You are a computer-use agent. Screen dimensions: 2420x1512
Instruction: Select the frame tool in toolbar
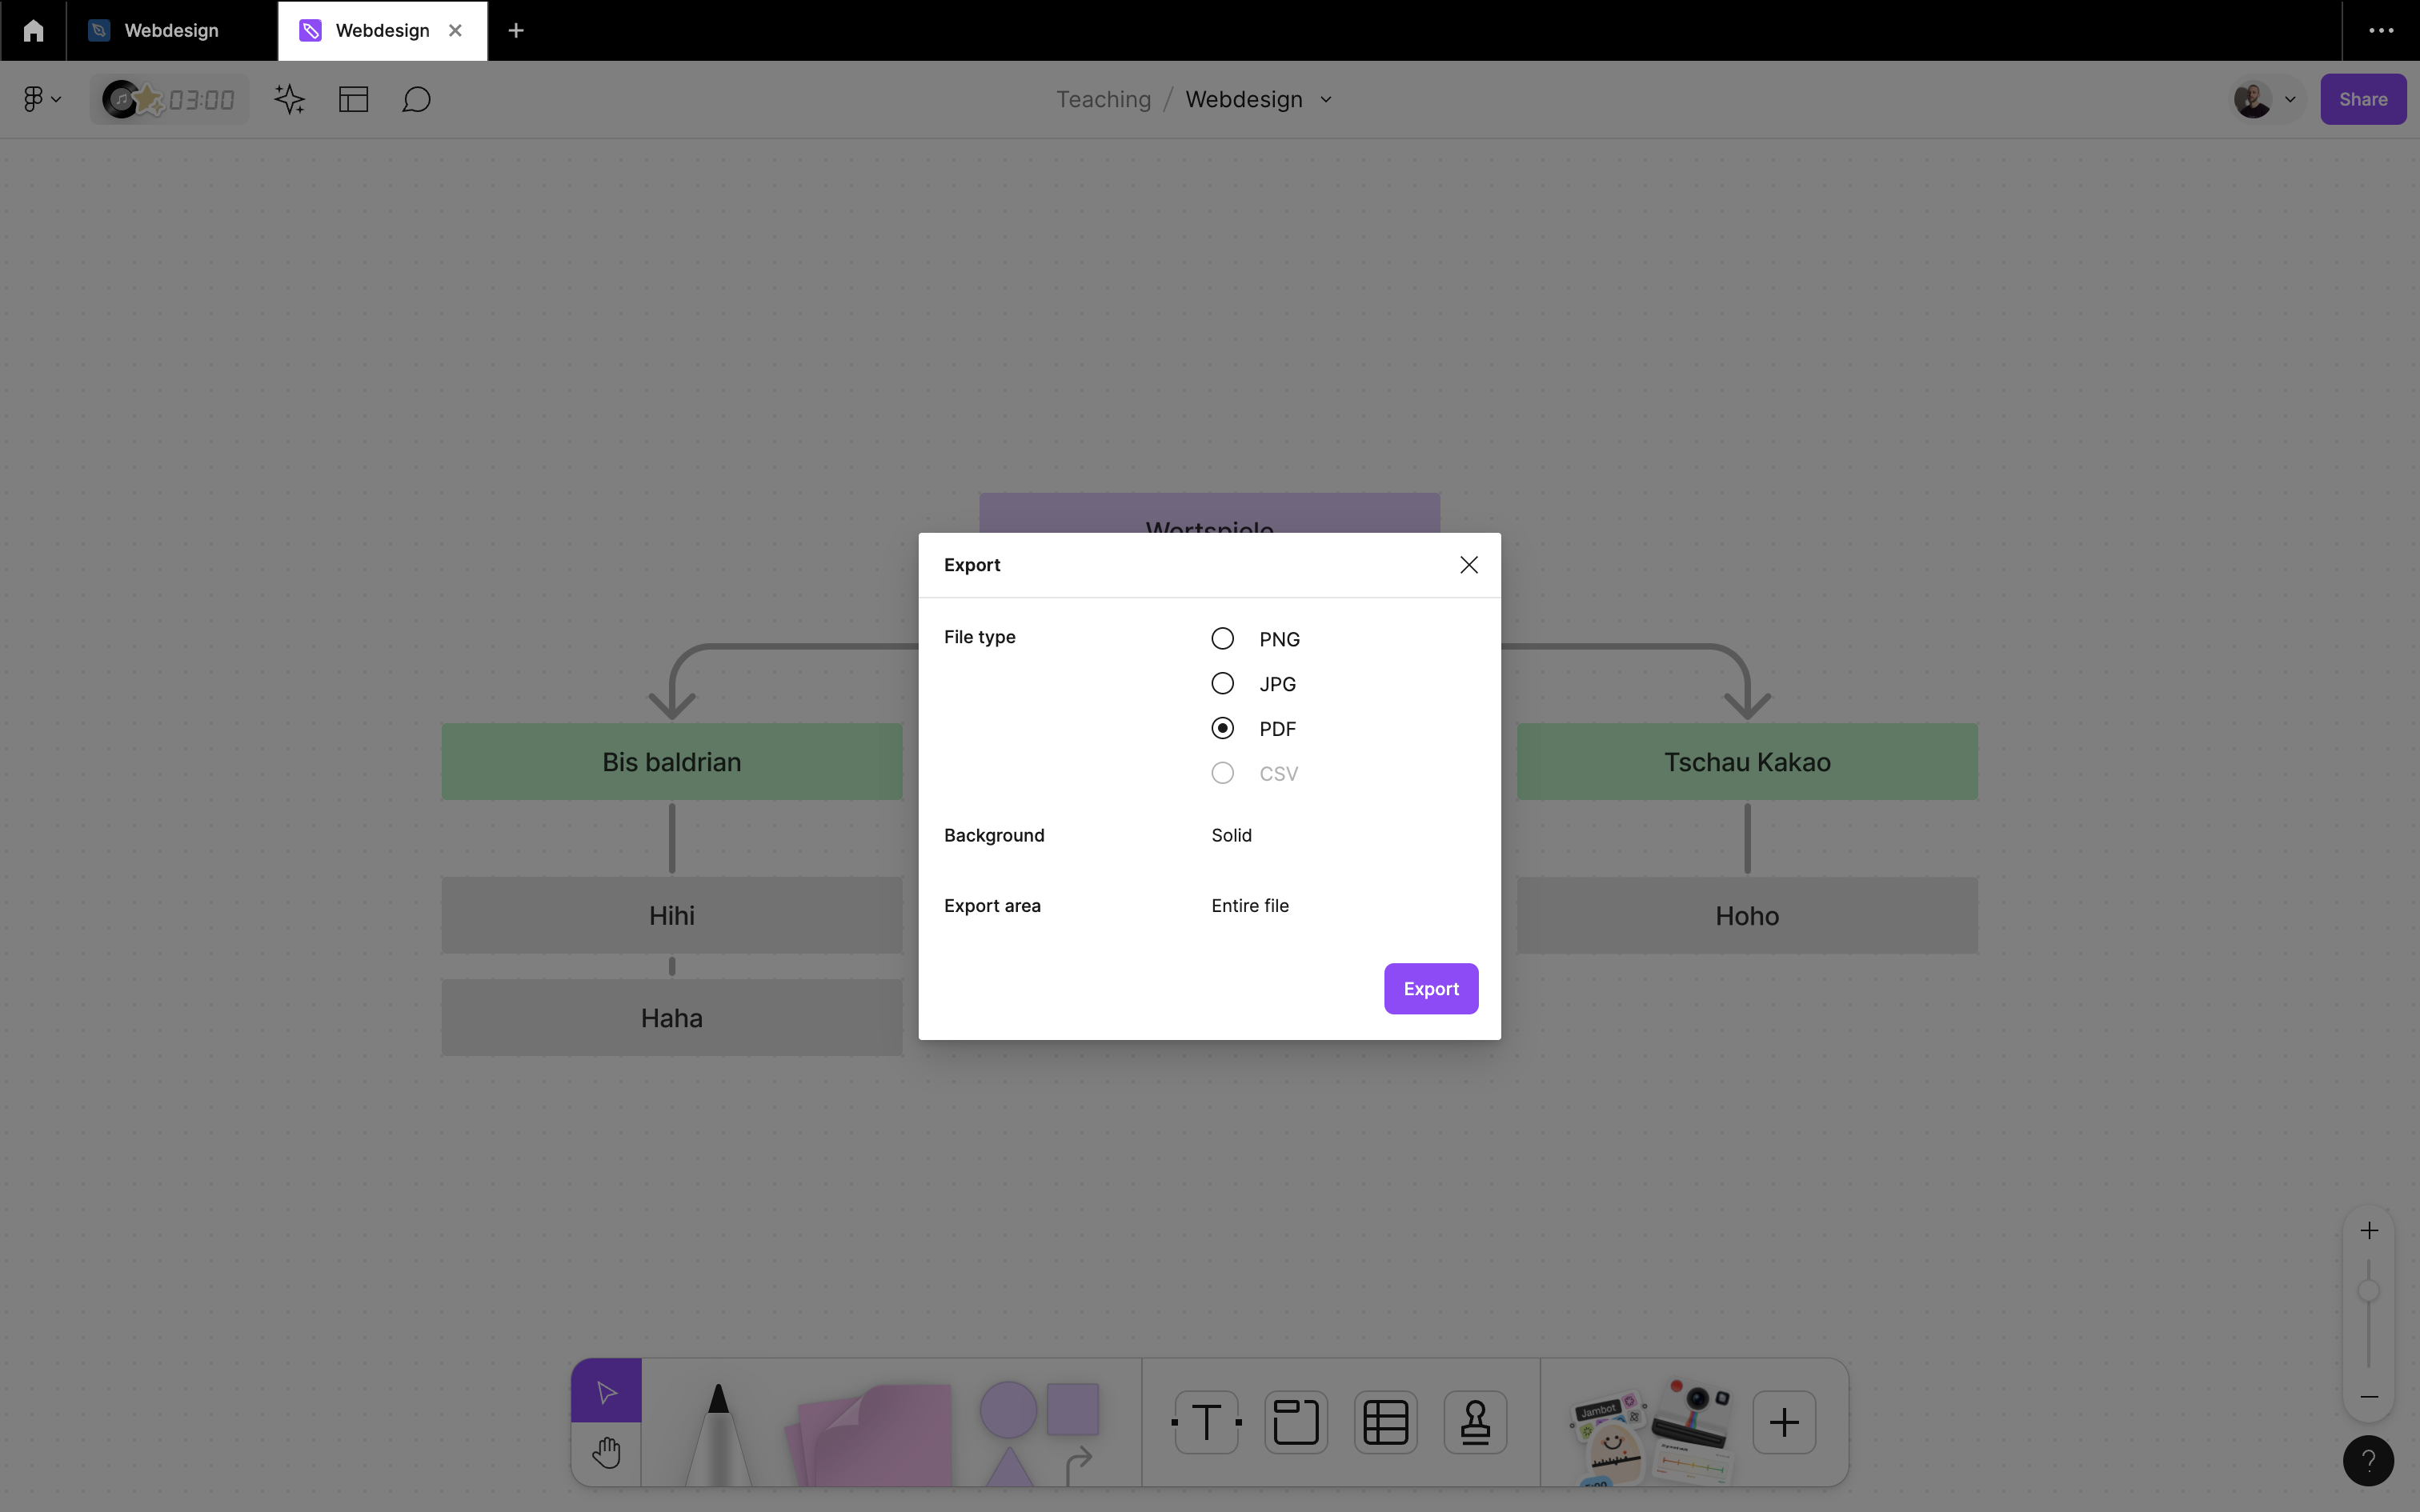[x=1296, y=1423]
